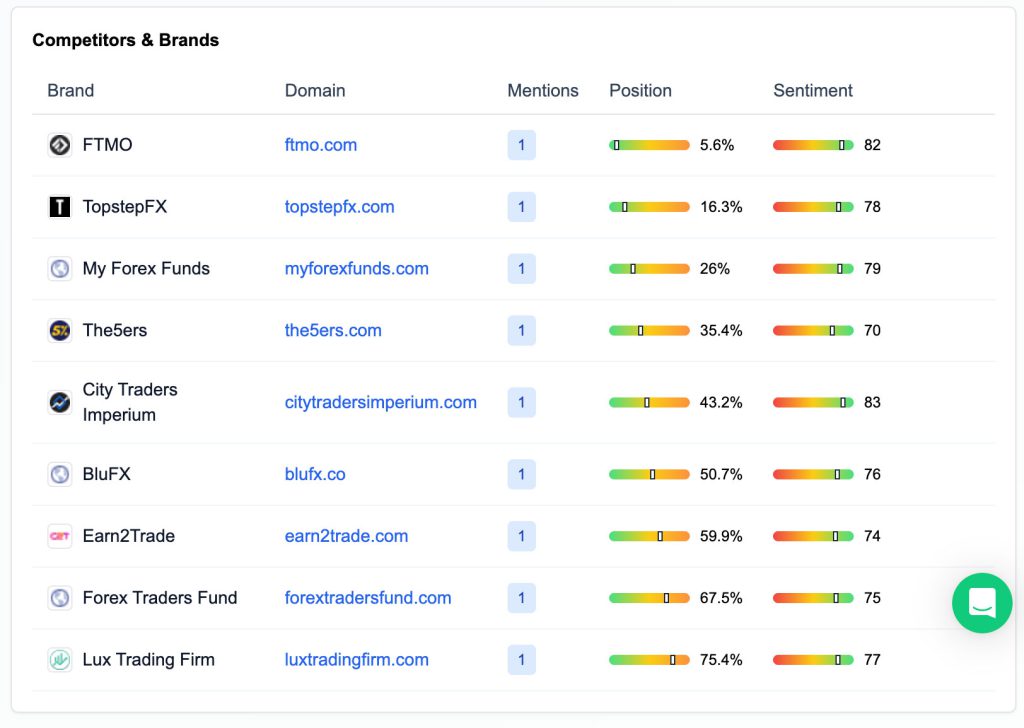Select the The5ers logo icon
This screenshot has height=728, width=1024.
point(60,330)
